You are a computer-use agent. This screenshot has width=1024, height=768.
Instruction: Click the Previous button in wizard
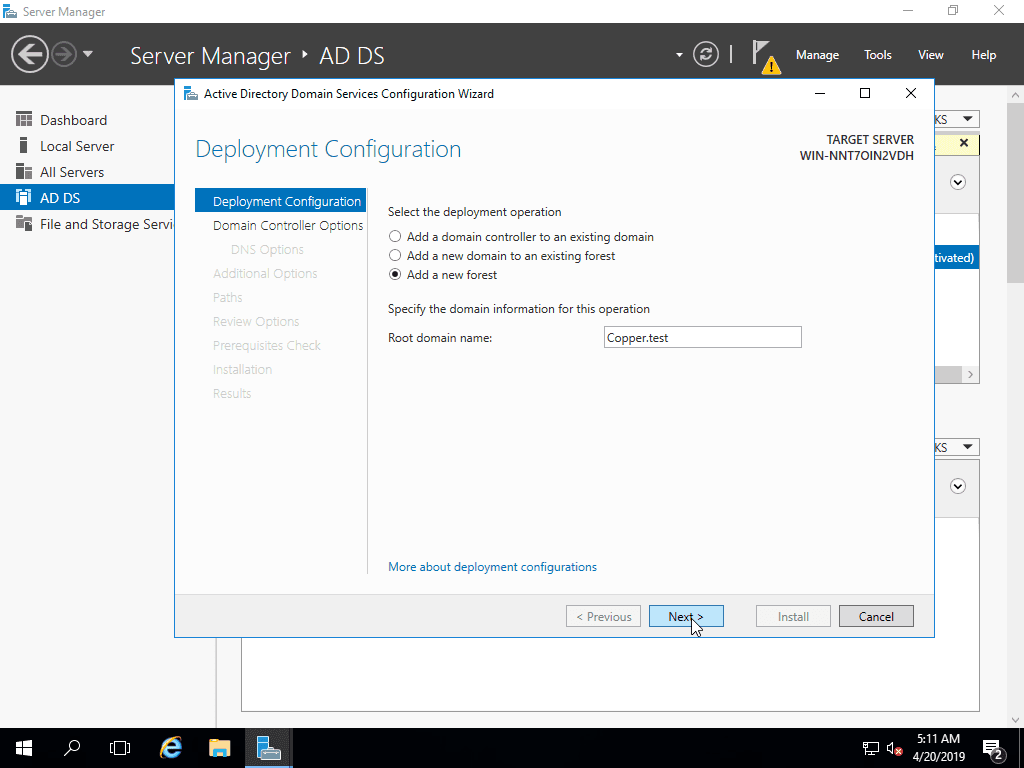click(603, 616)
